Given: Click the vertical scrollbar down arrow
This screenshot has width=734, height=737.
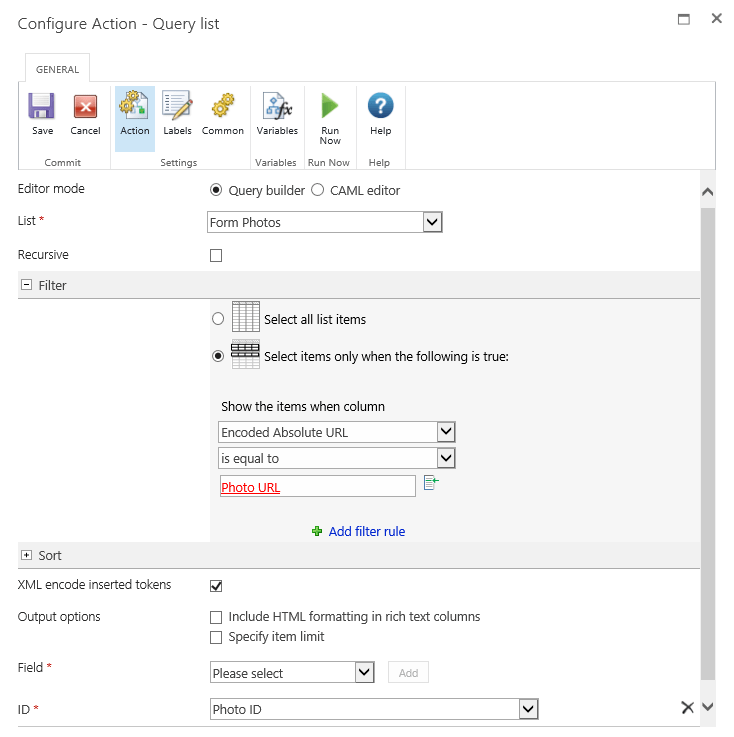Looking at the screenshot, I should tap(707, 707).
